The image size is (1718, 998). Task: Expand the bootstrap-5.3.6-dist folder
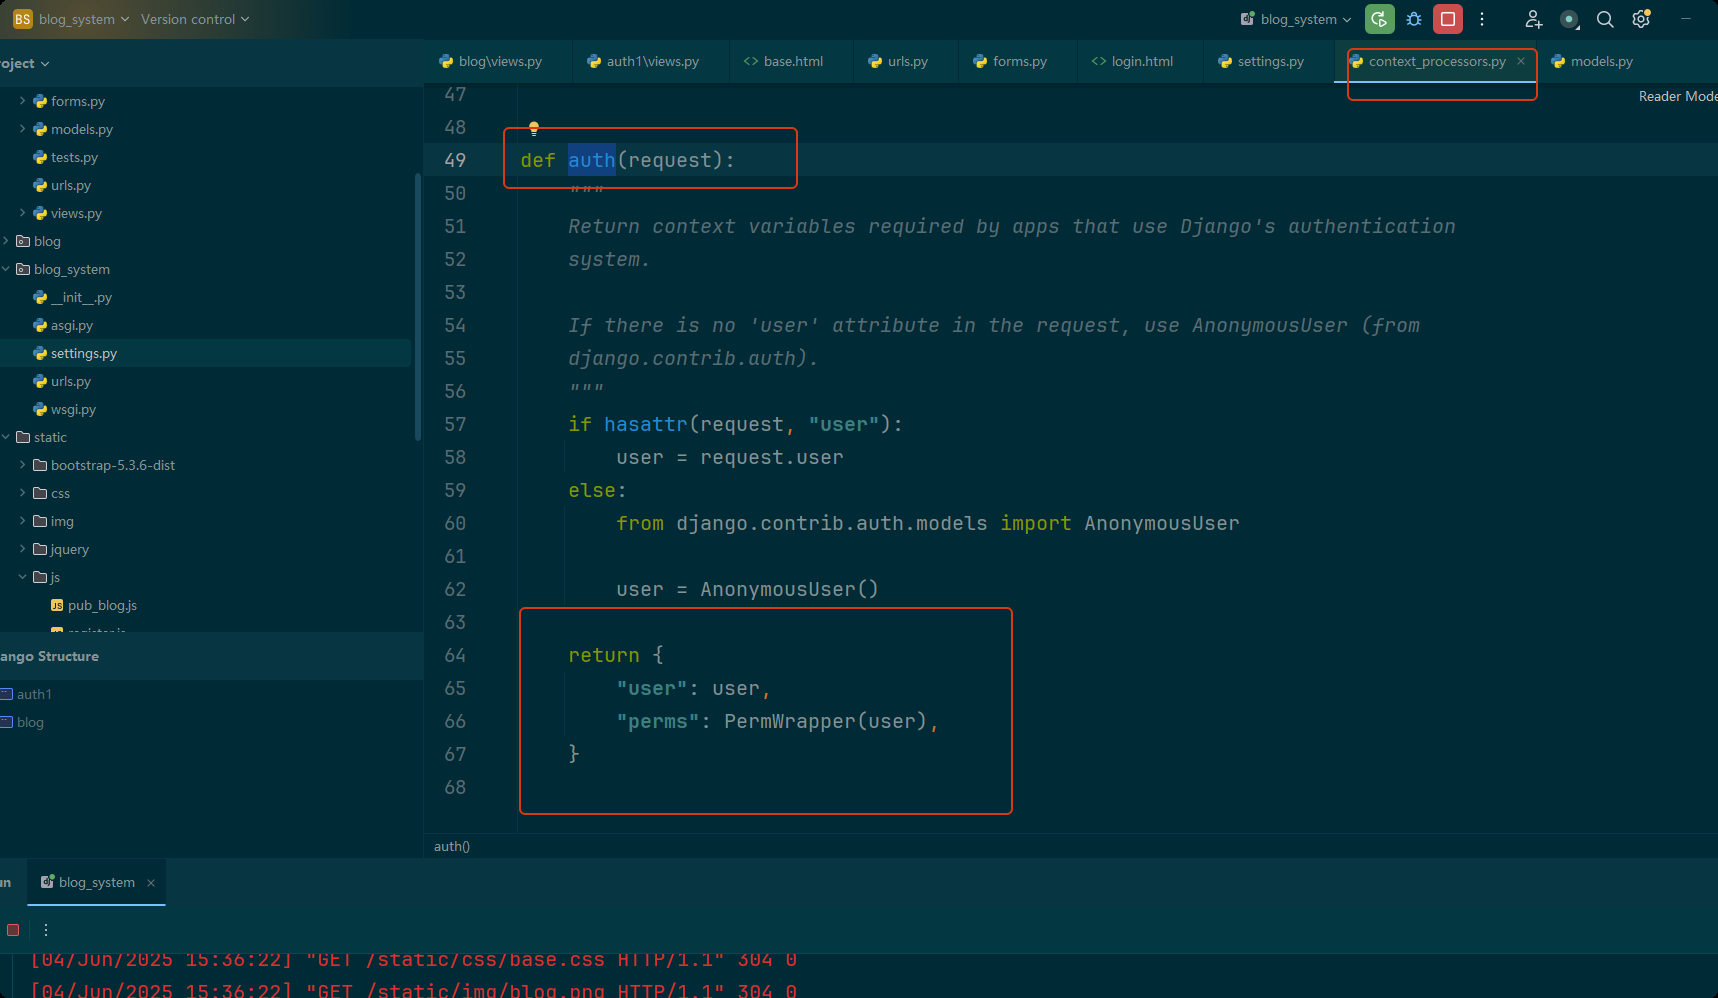23,465
